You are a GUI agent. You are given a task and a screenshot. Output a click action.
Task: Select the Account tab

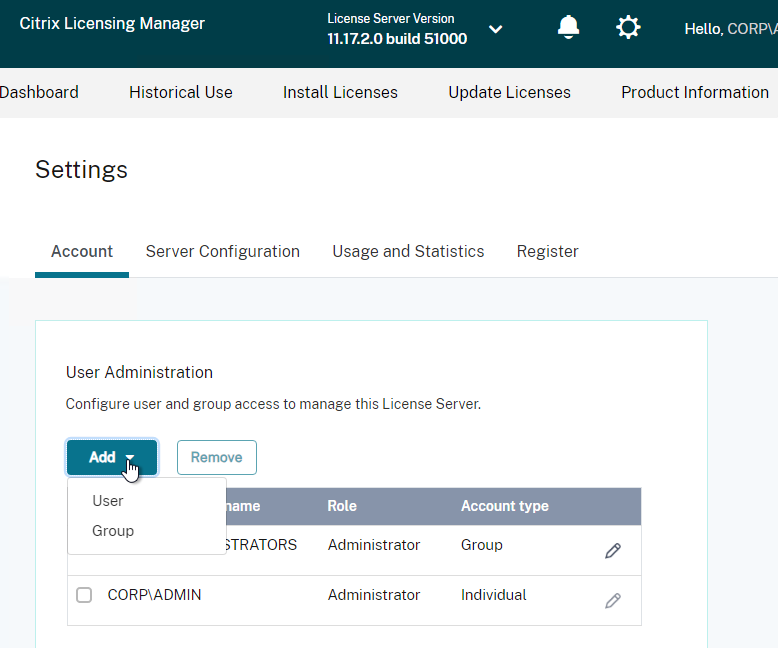pyautogui.click(x=82, y=251)
